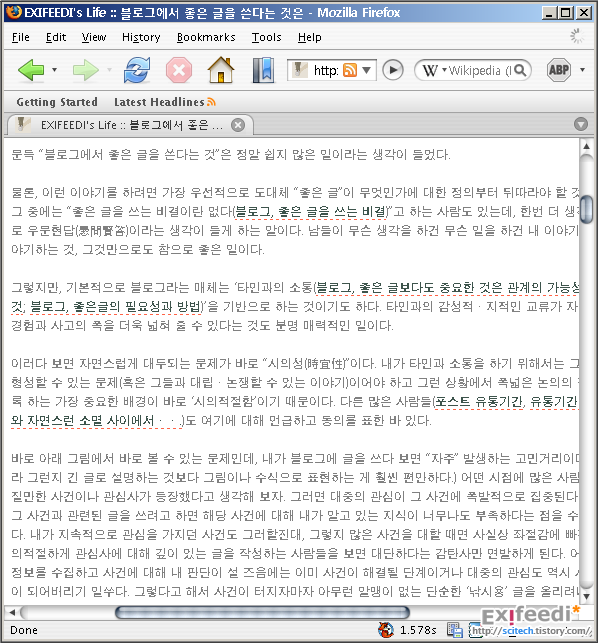This screenshot has height=643, width=598.
Task: Select the EXIFEEDI's Life tab
Action: click(x=130, y=125)
